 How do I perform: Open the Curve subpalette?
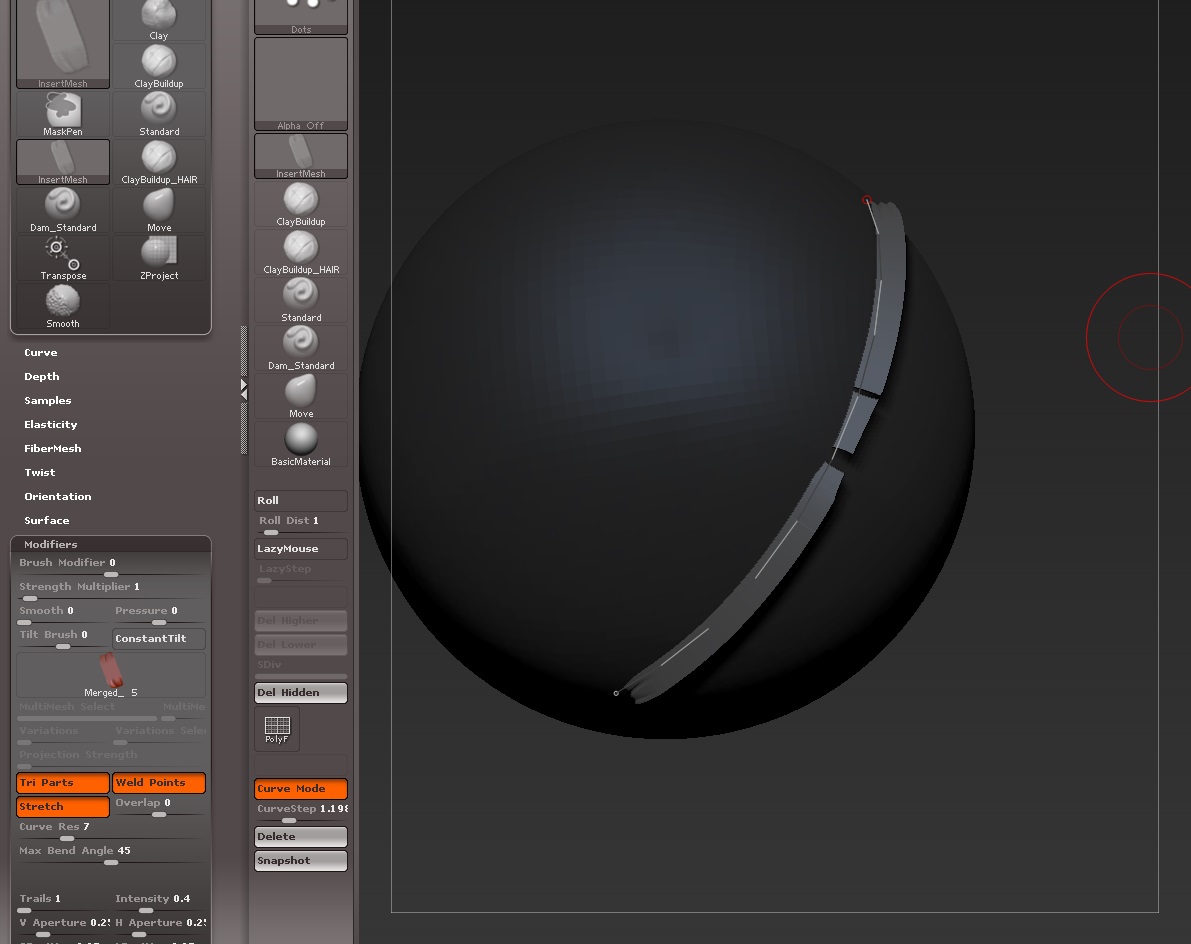click(x=40, y=352)
